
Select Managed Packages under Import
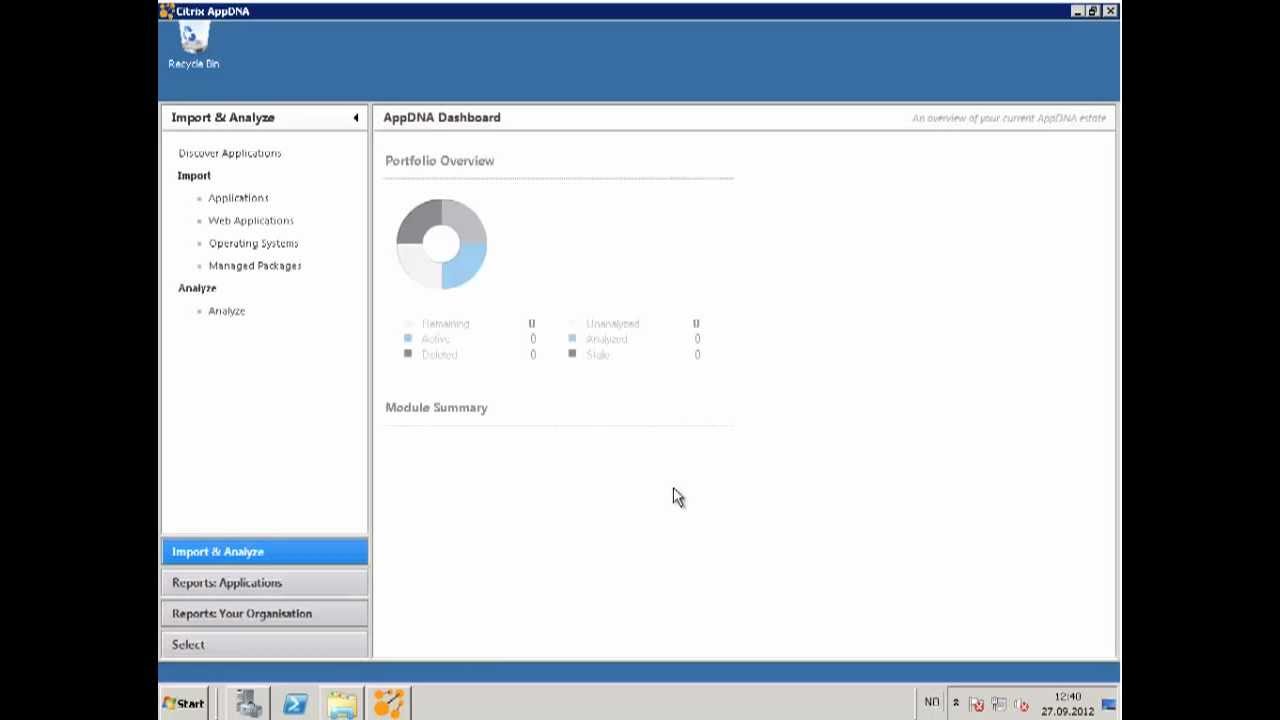click(x=255, y=266)
